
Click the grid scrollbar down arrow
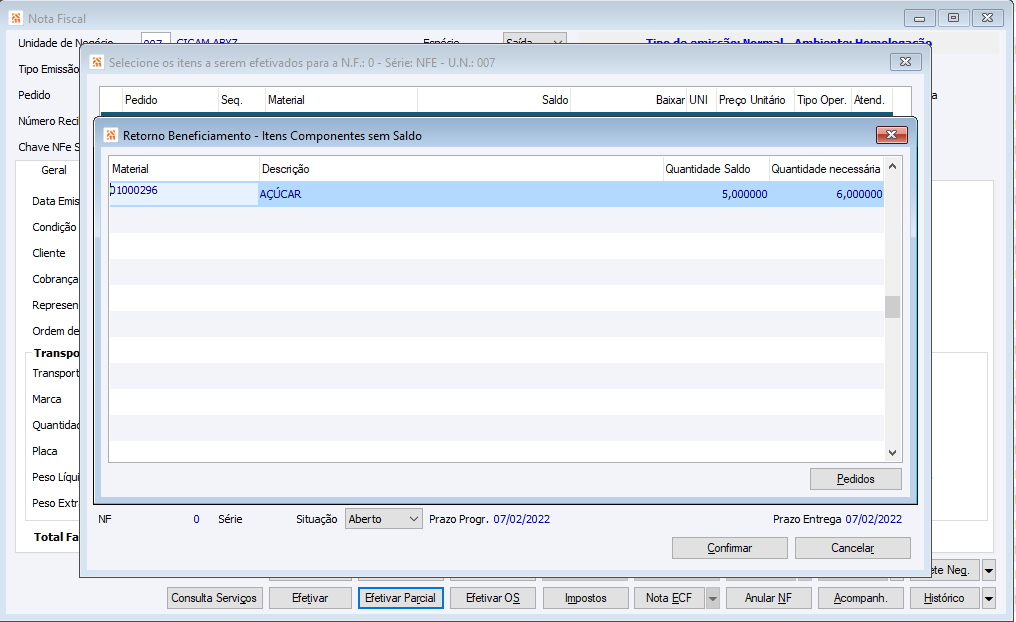[x=892, y=453]
